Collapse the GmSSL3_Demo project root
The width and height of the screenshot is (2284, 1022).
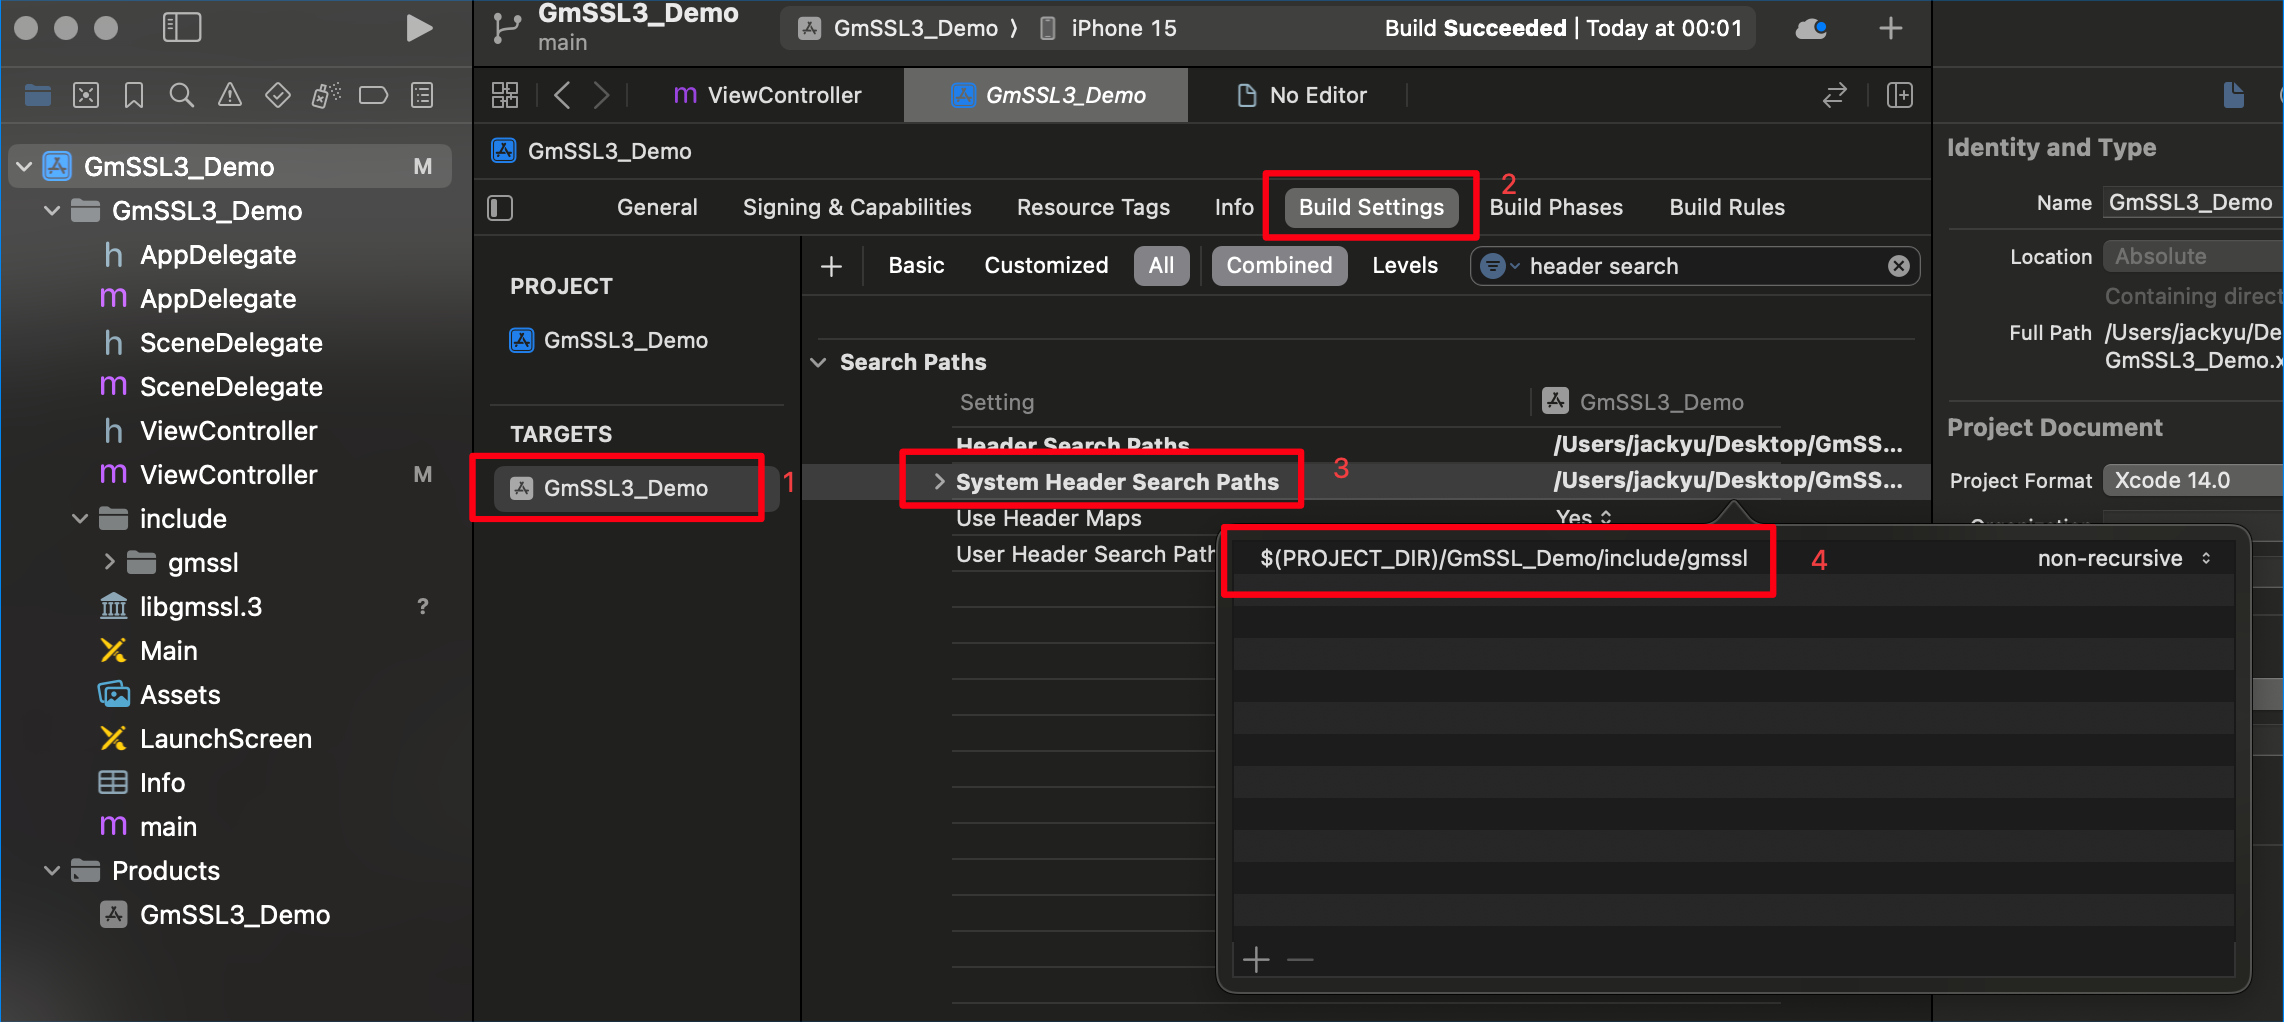click(25, 166)
